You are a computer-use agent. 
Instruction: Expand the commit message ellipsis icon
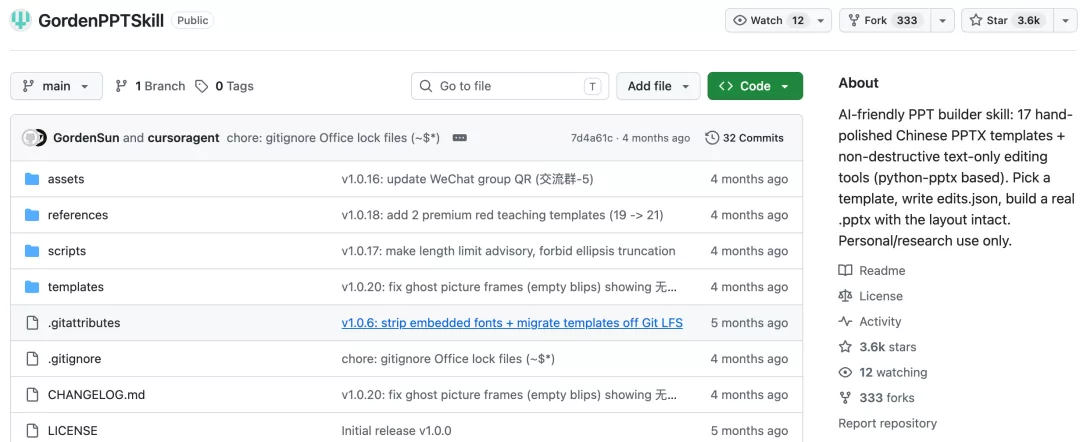[x=459, y=138]
